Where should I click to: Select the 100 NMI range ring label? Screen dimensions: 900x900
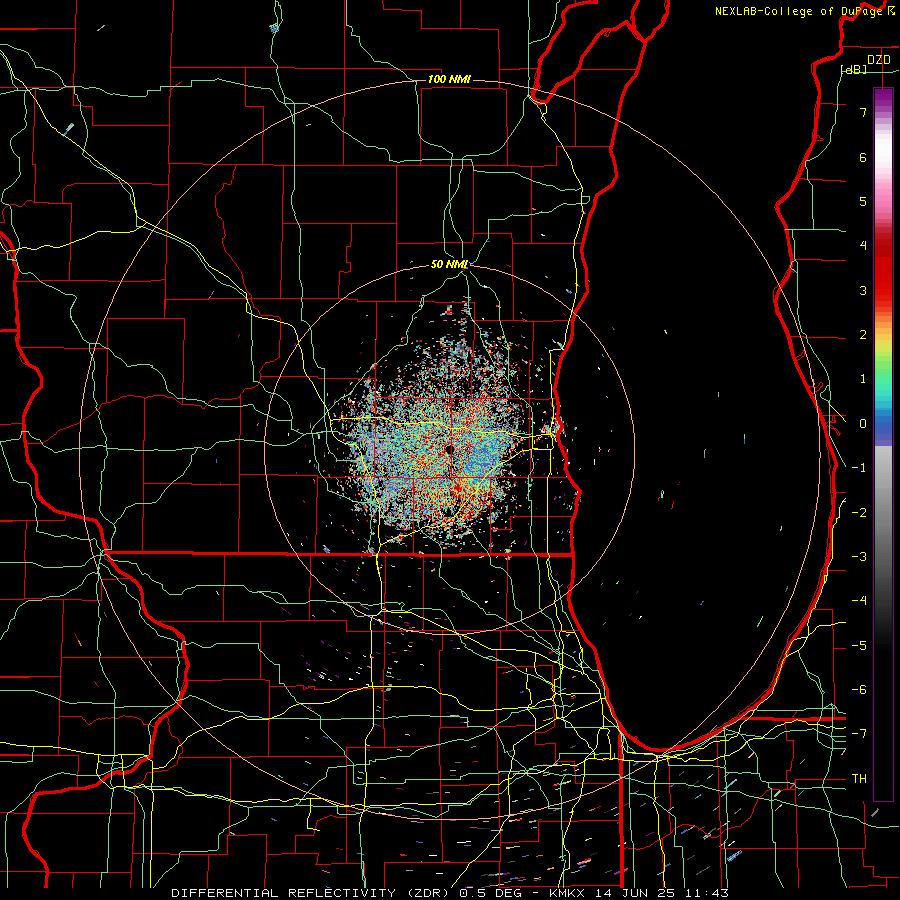(x=449, y=79)
